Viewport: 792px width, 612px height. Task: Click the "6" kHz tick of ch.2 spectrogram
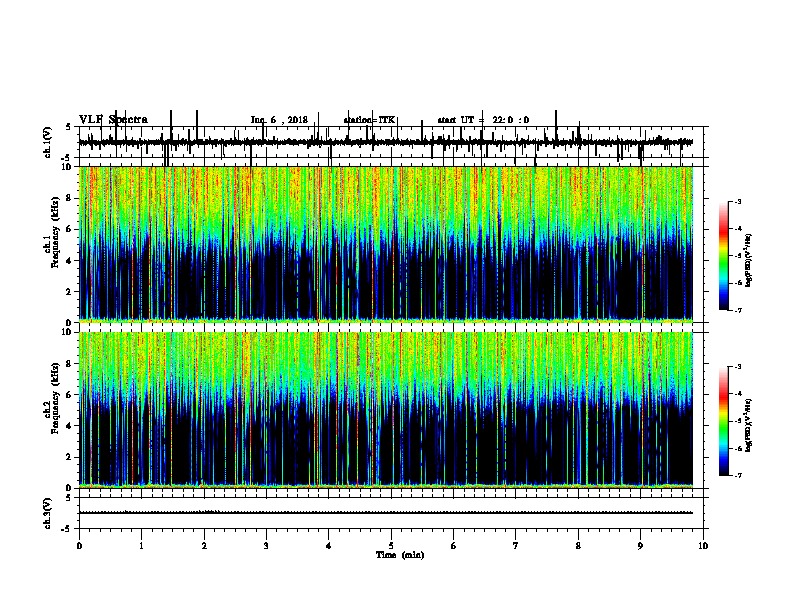(69, 395)
